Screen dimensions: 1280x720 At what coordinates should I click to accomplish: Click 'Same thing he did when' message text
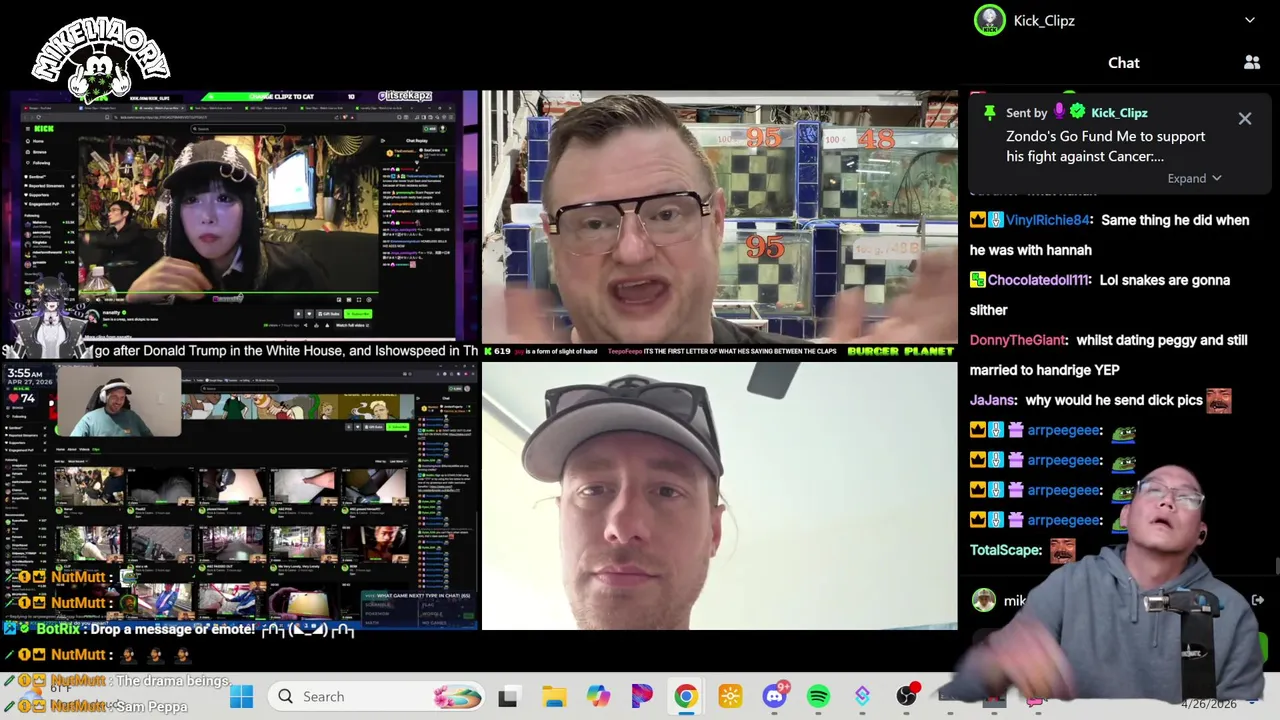tap(1176, 220)
